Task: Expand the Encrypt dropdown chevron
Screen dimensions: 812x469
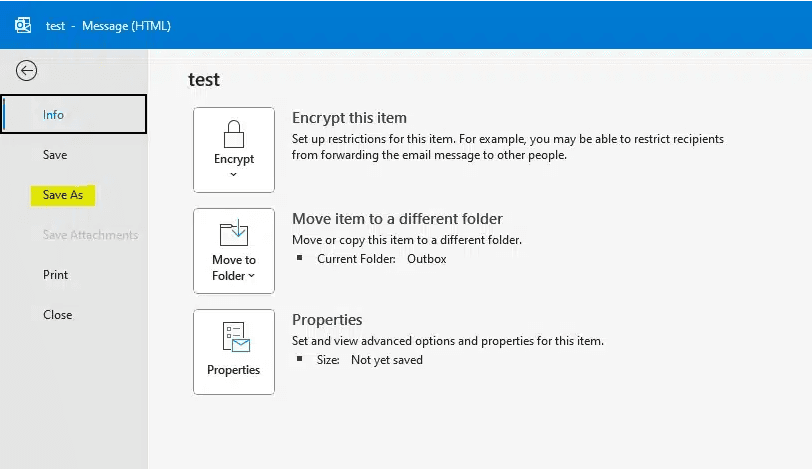Action: 234,174
